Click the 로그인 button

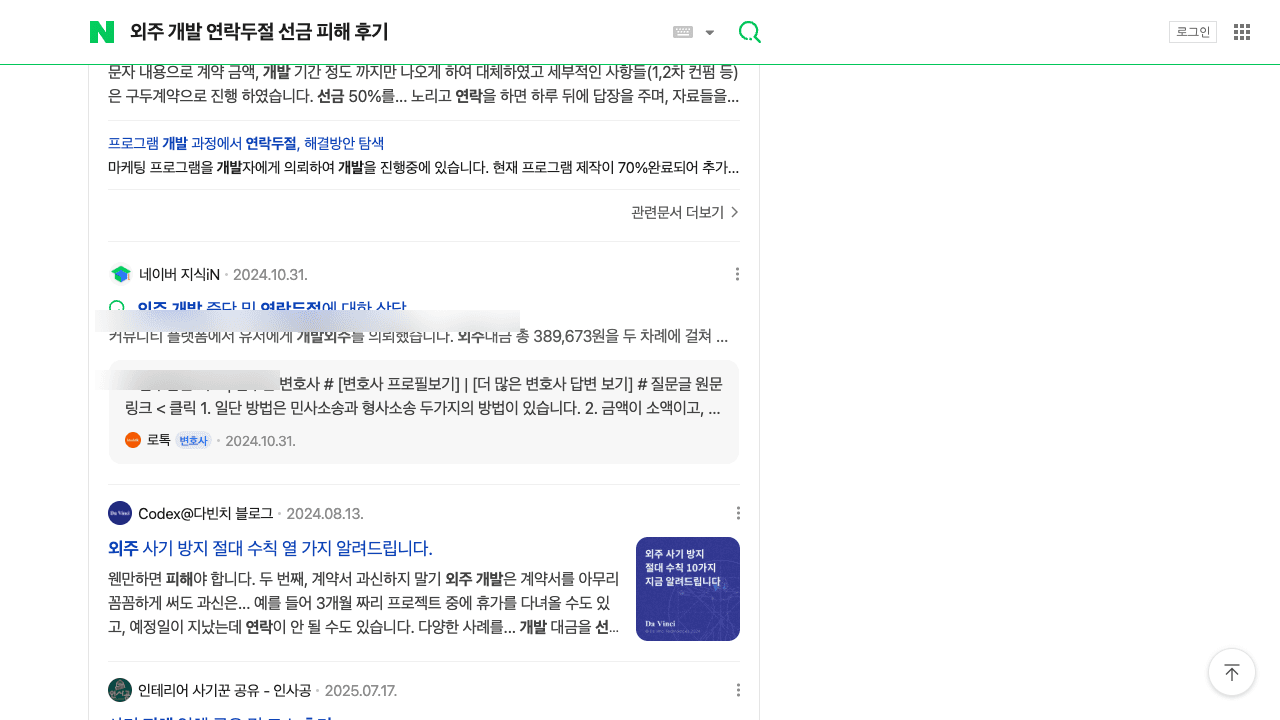coord(1192,31)
